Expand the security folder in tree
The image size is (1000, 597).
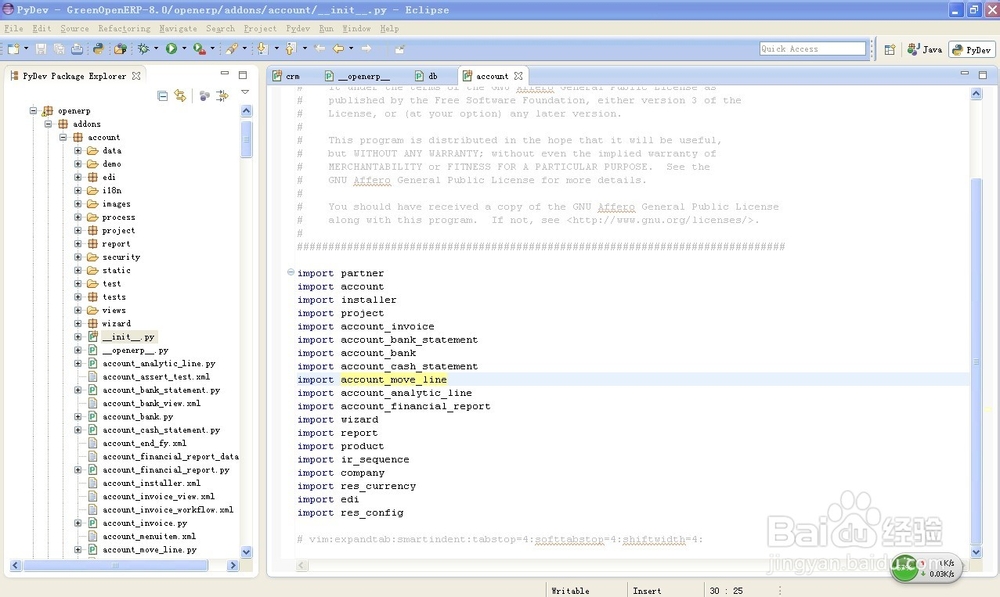pyautogui.click(x=78, y=257)
